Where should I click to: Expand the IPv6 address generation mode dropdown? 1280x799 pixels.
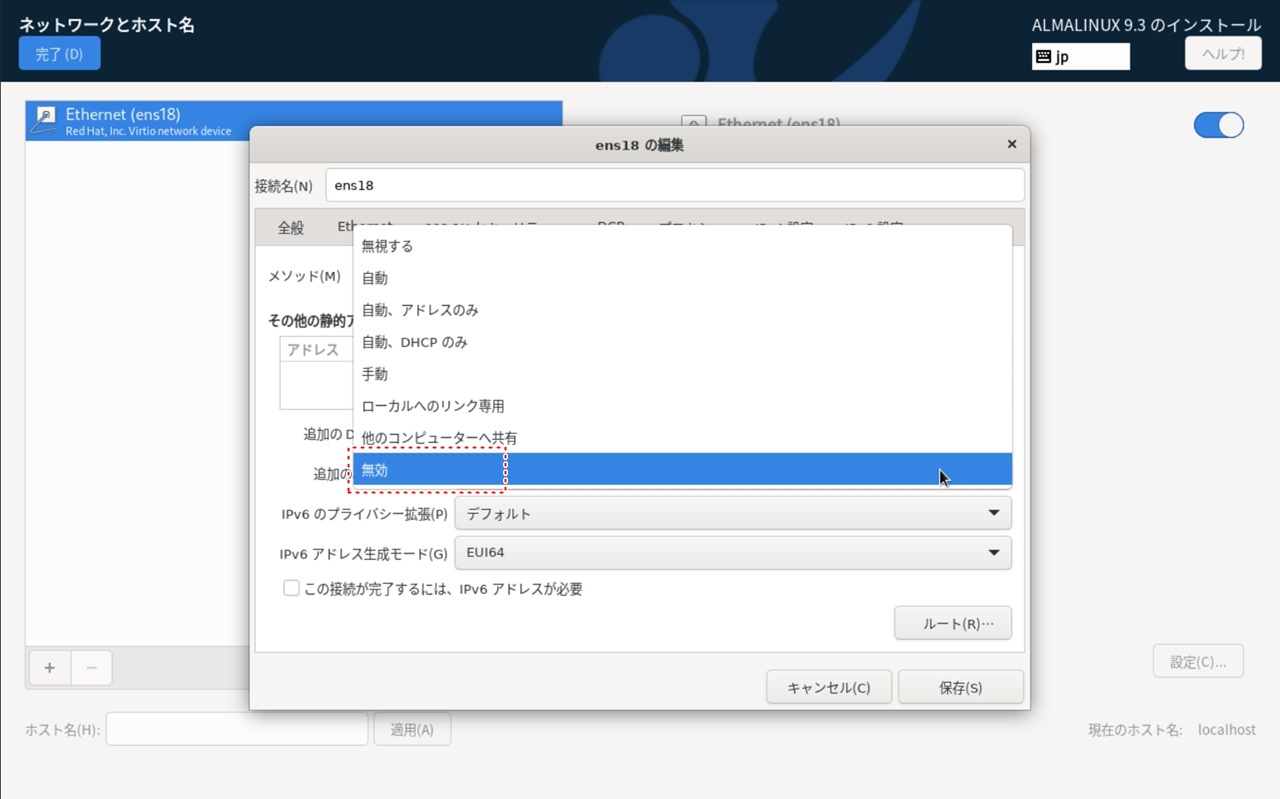pyautogui.click(x=732, y=553)
